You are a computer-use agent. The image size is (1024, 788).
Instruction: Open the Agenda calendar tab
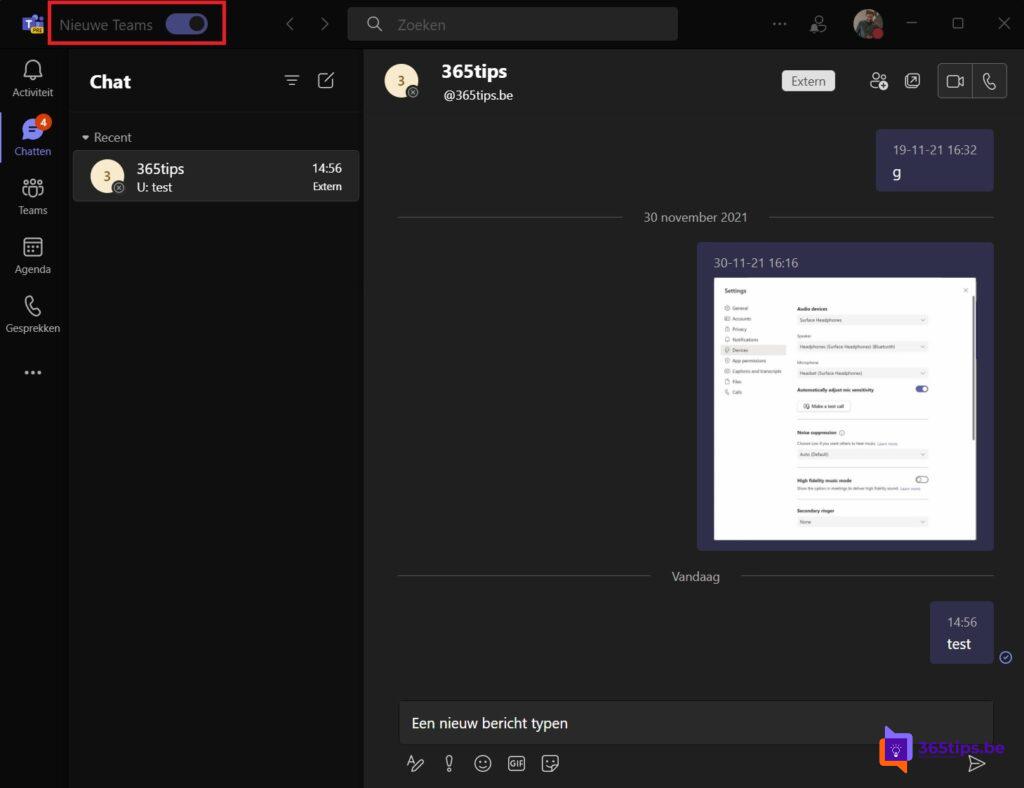pyautogui.click(x=33, y=255)
